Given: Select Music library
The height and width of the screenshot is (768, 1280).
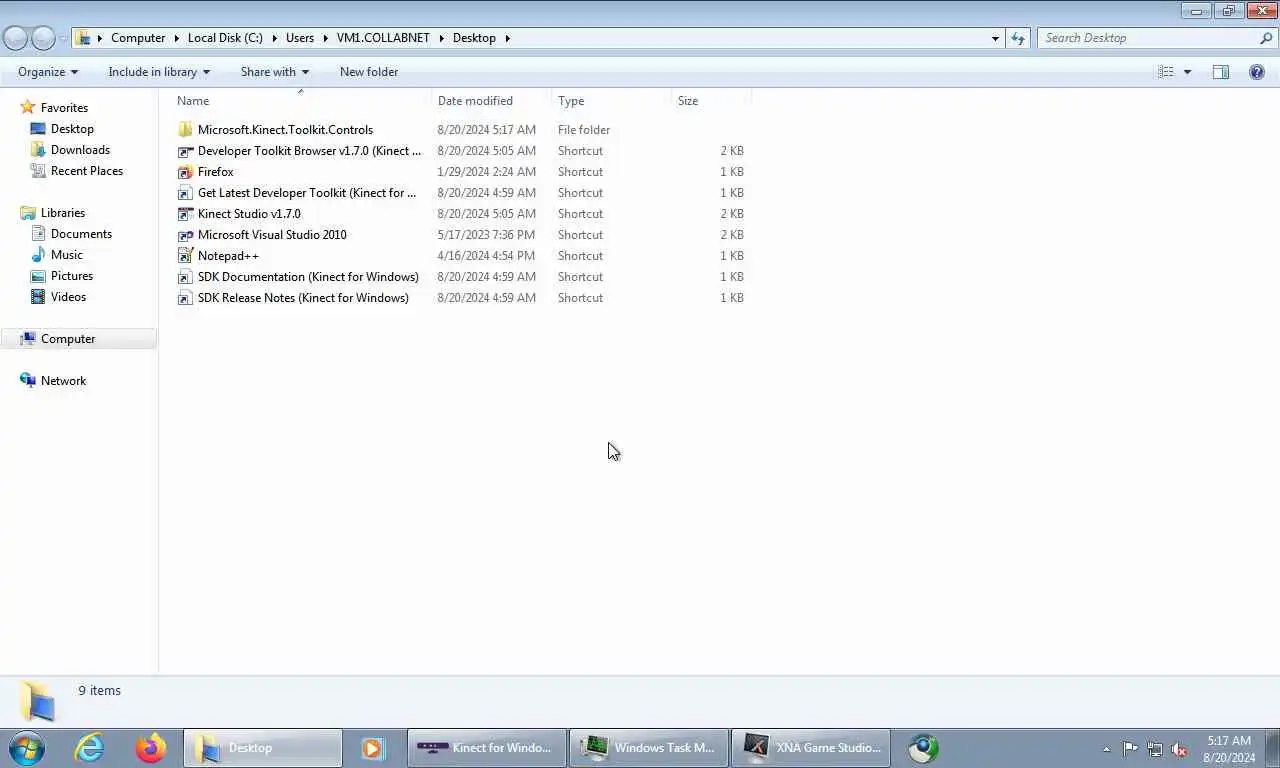Looking at the screenshot, I should (67, 255).
